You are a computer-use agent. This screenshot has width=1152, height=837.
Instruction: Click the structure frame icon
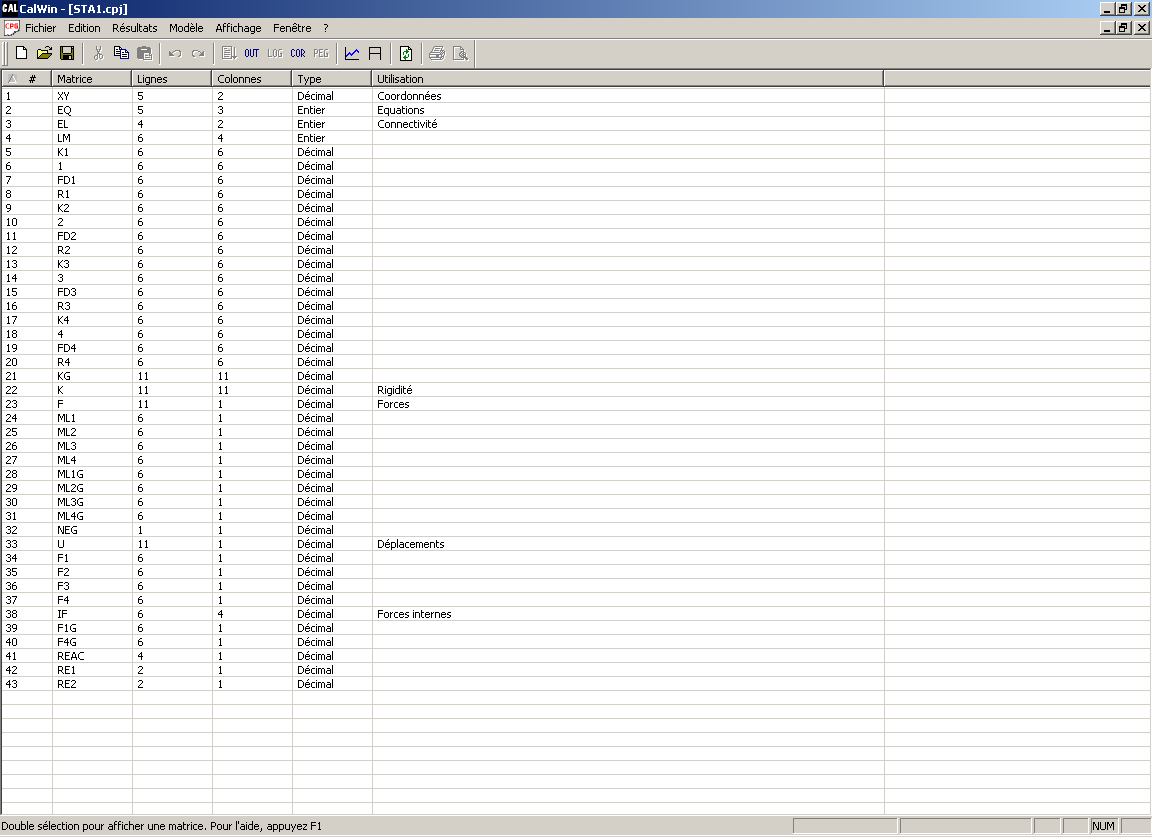pyautogui.click(x=375, y=53)
